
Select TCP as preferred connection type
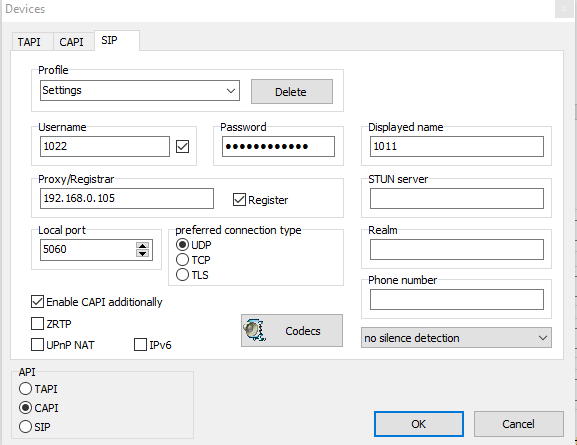pos(183,260)
